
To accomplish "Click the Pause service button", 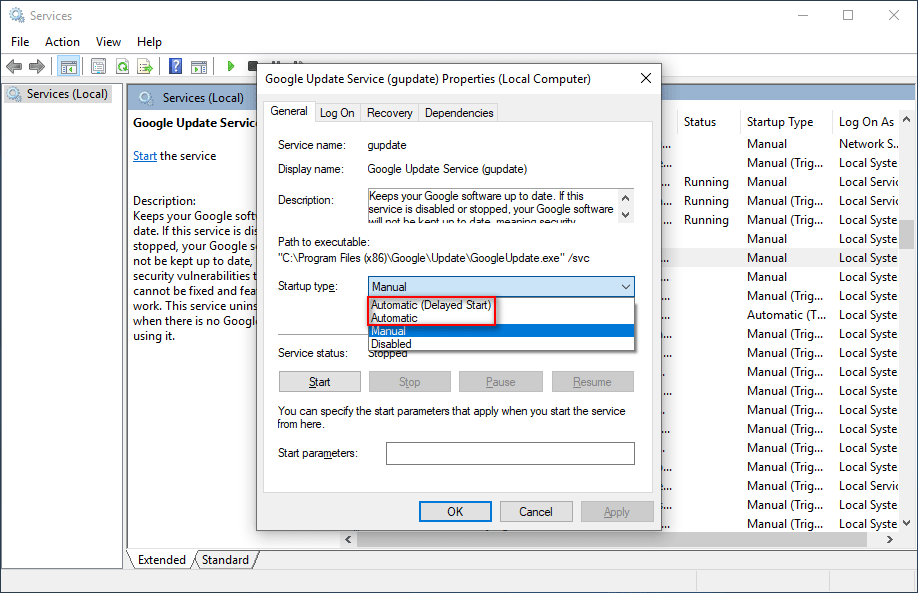I will [501, 382].
